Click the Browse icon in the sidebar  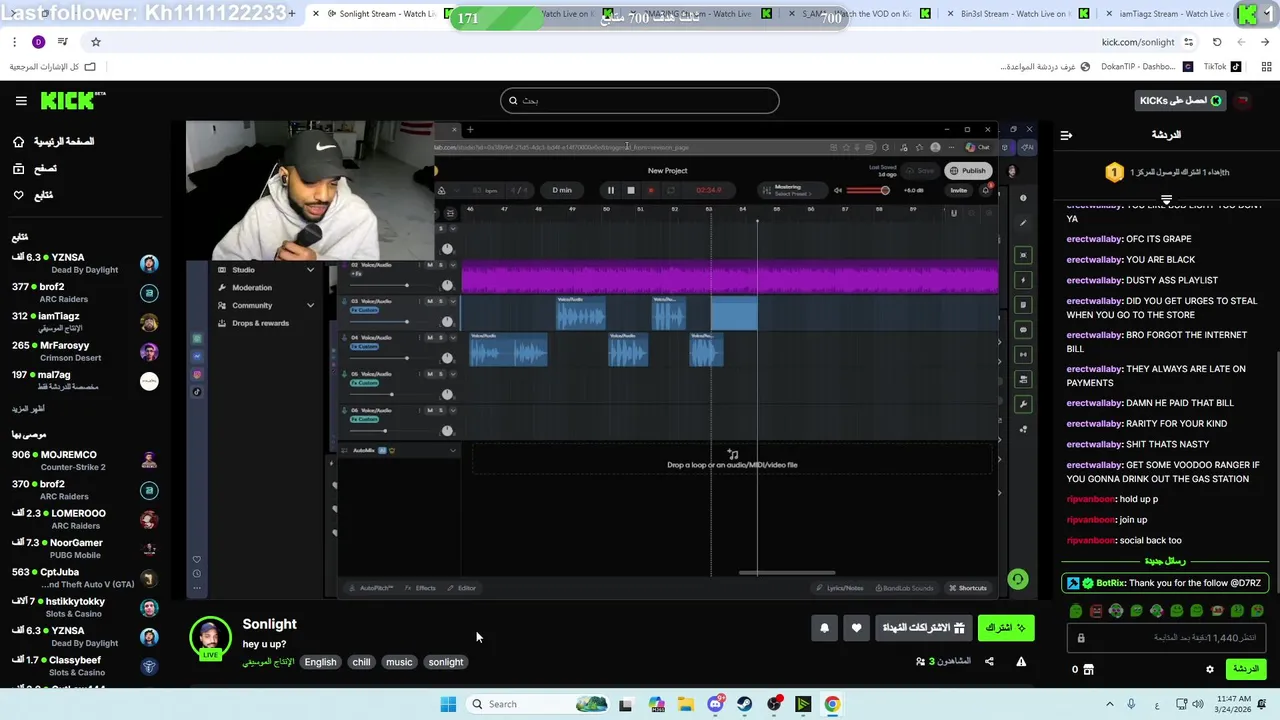18,169
